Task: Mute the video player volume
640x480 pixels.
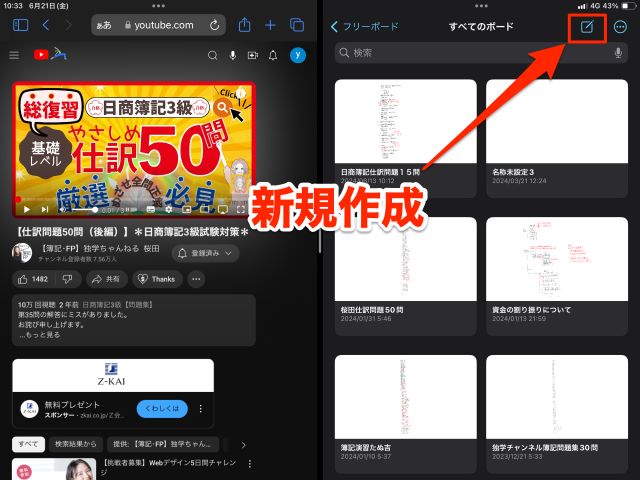Action: 62,209
